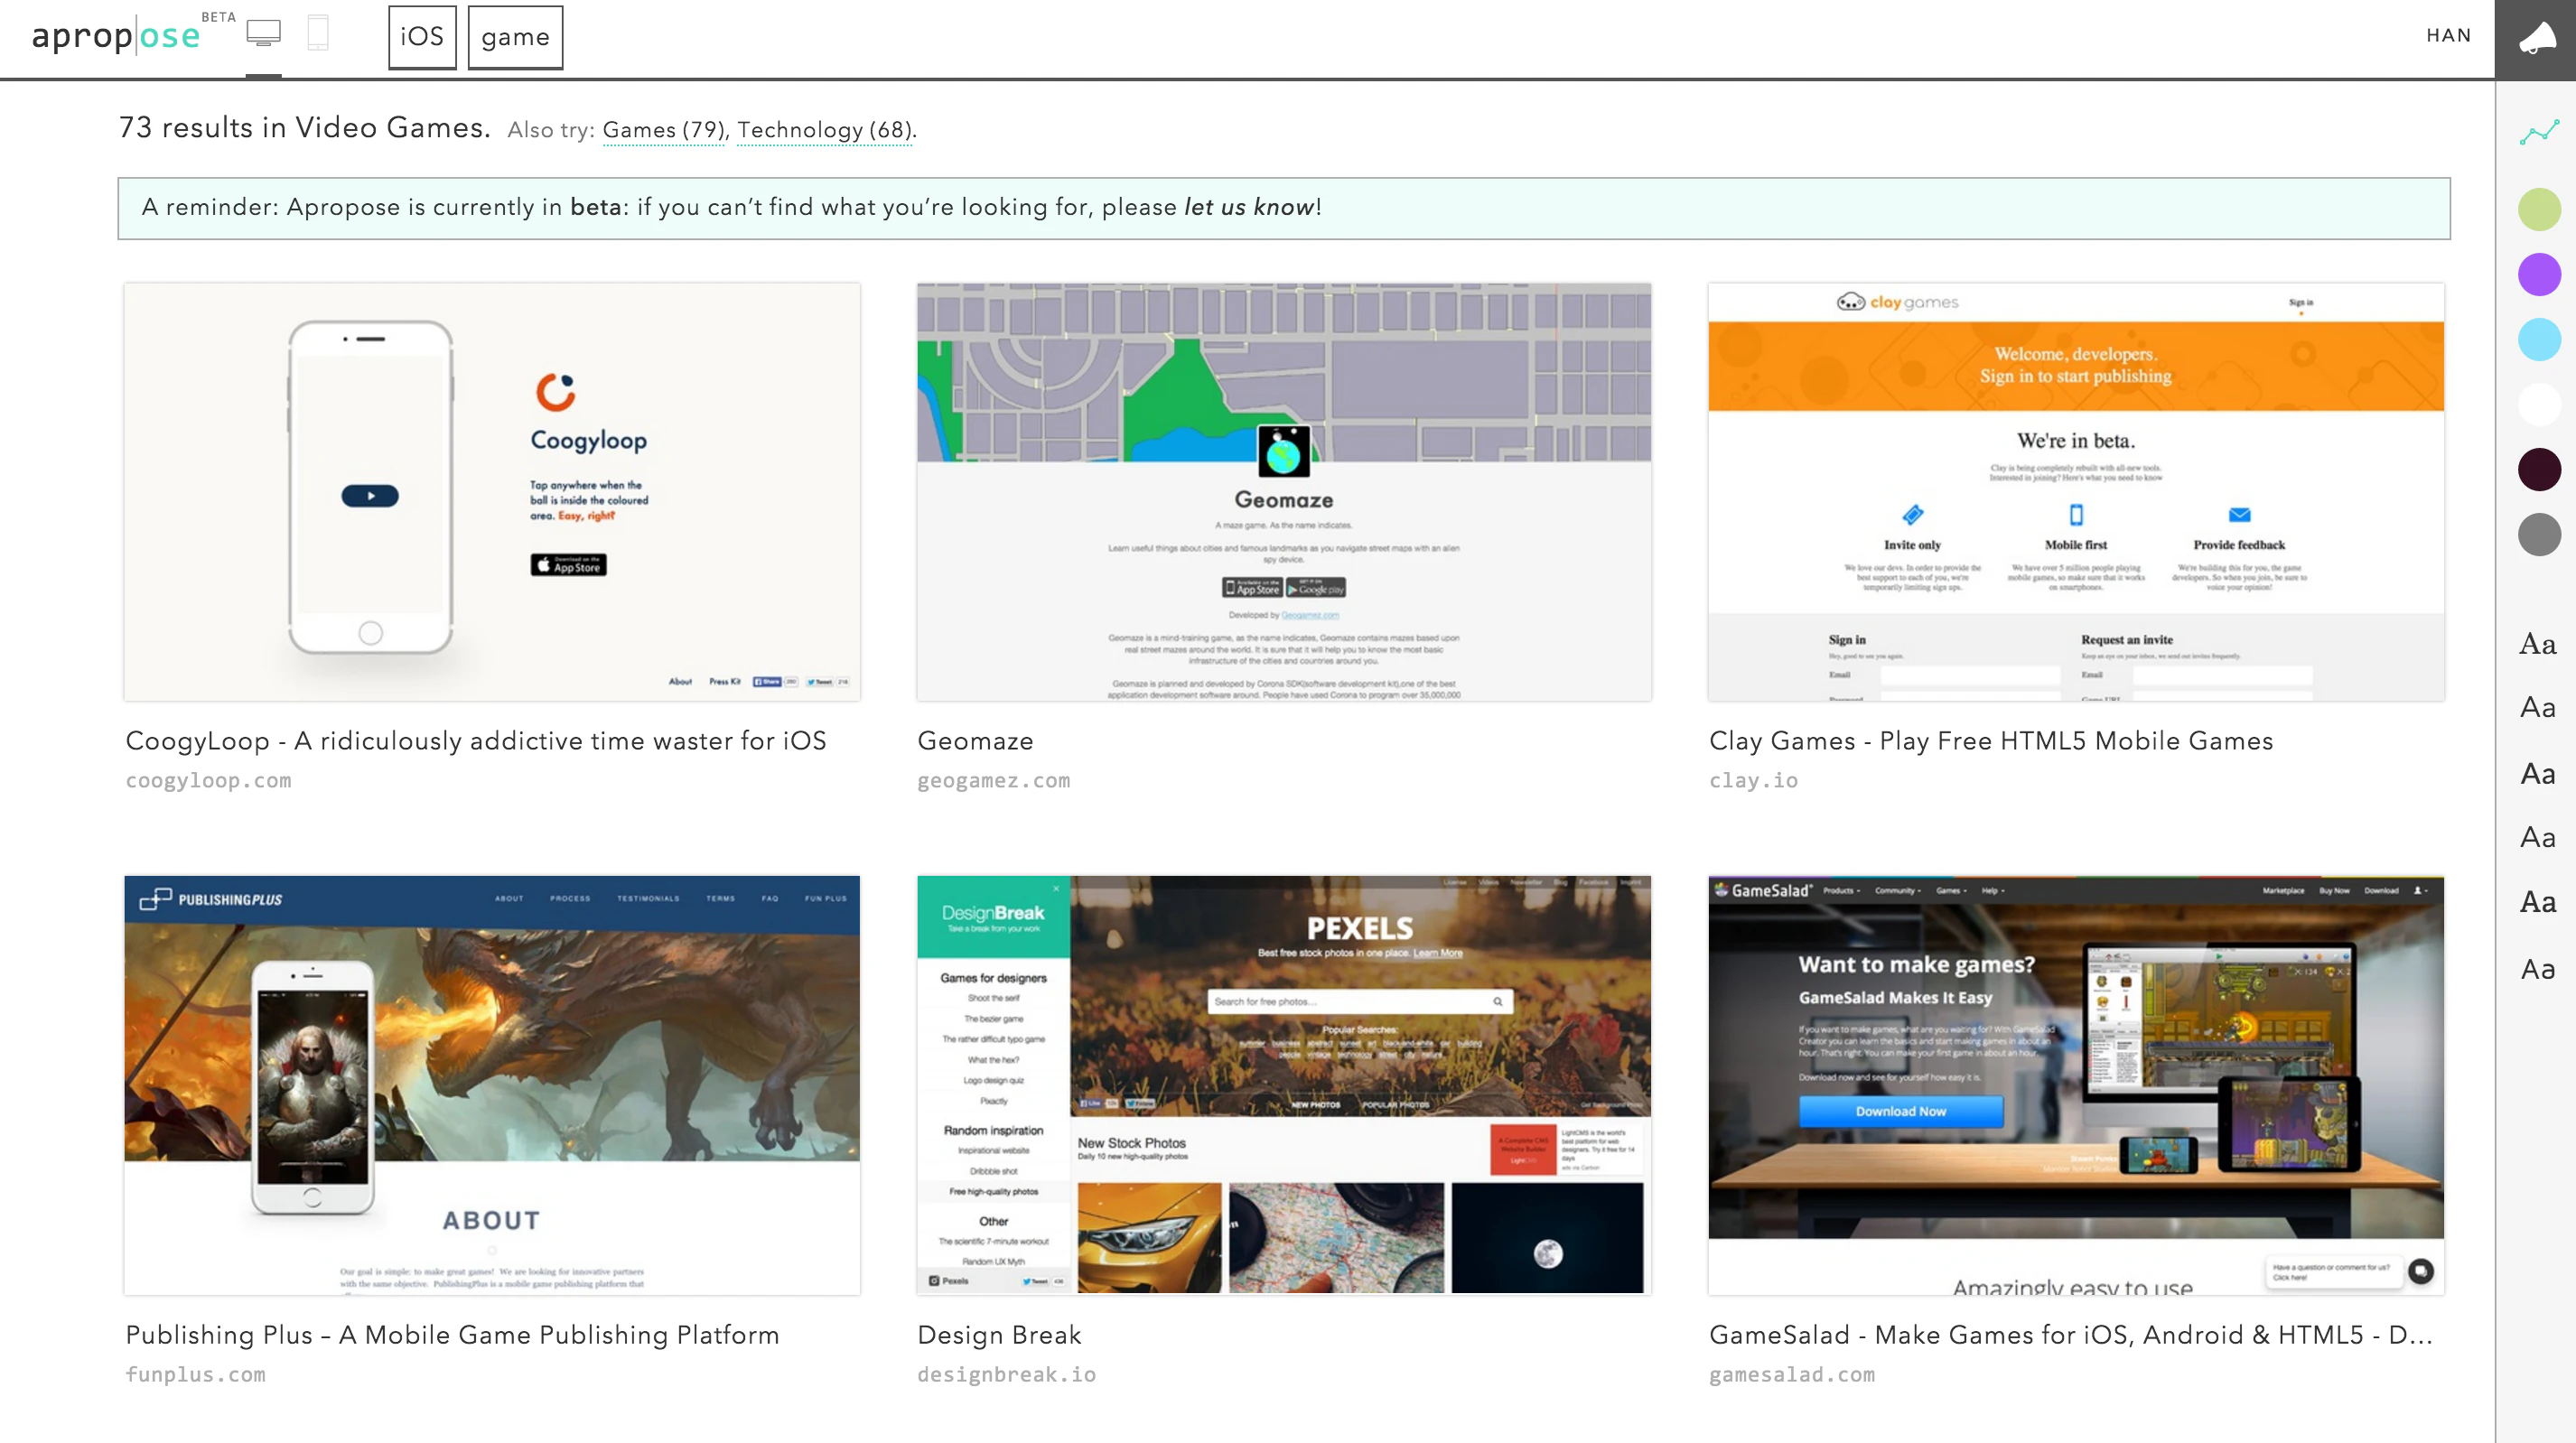Image resolution: width=2576 pixels, height=1443 pixels.
Task: Open the GameSalad result thumbnail
Action: 2075,1085
